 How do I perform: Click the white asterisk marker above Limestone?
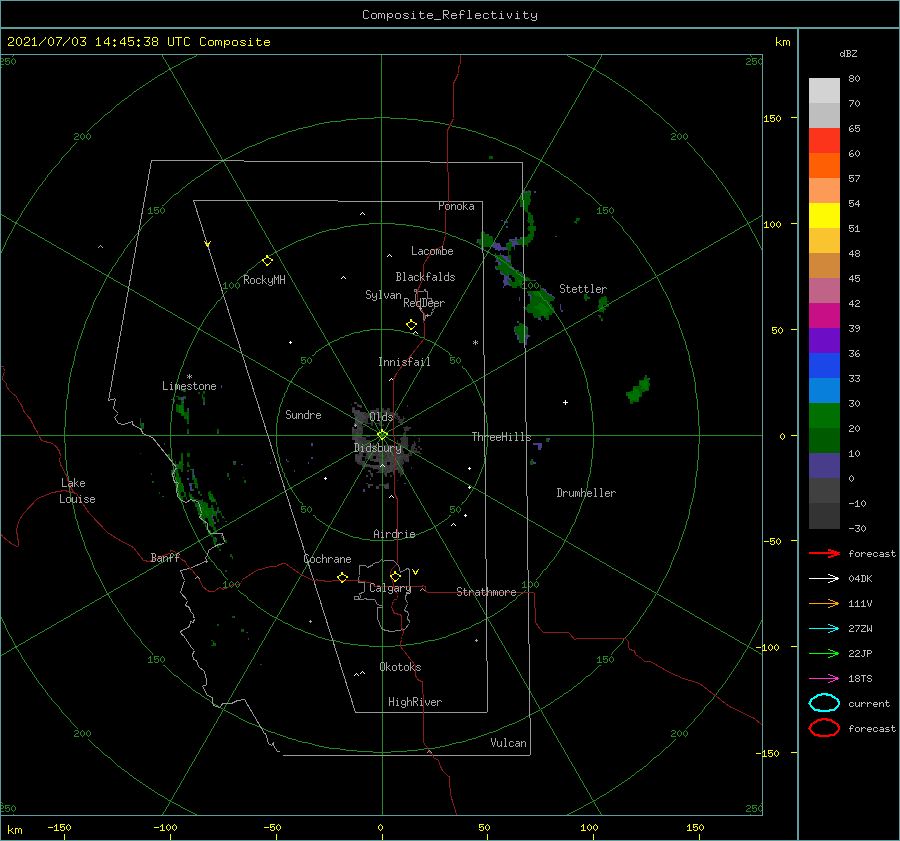tap(189, 377)
